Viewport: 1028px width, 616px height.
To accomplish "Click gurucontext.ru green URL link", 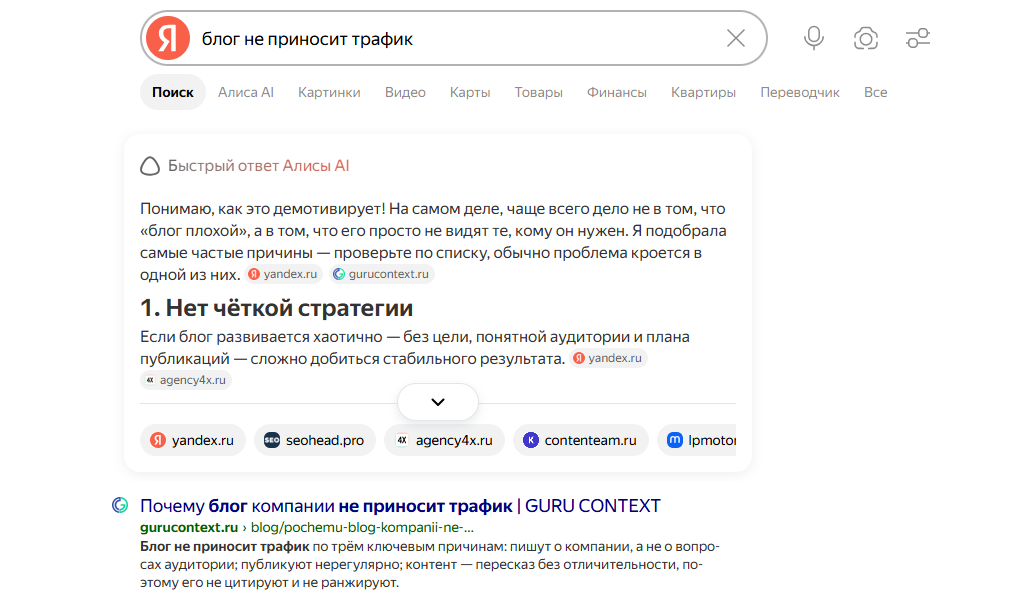I will coord(189,528).
